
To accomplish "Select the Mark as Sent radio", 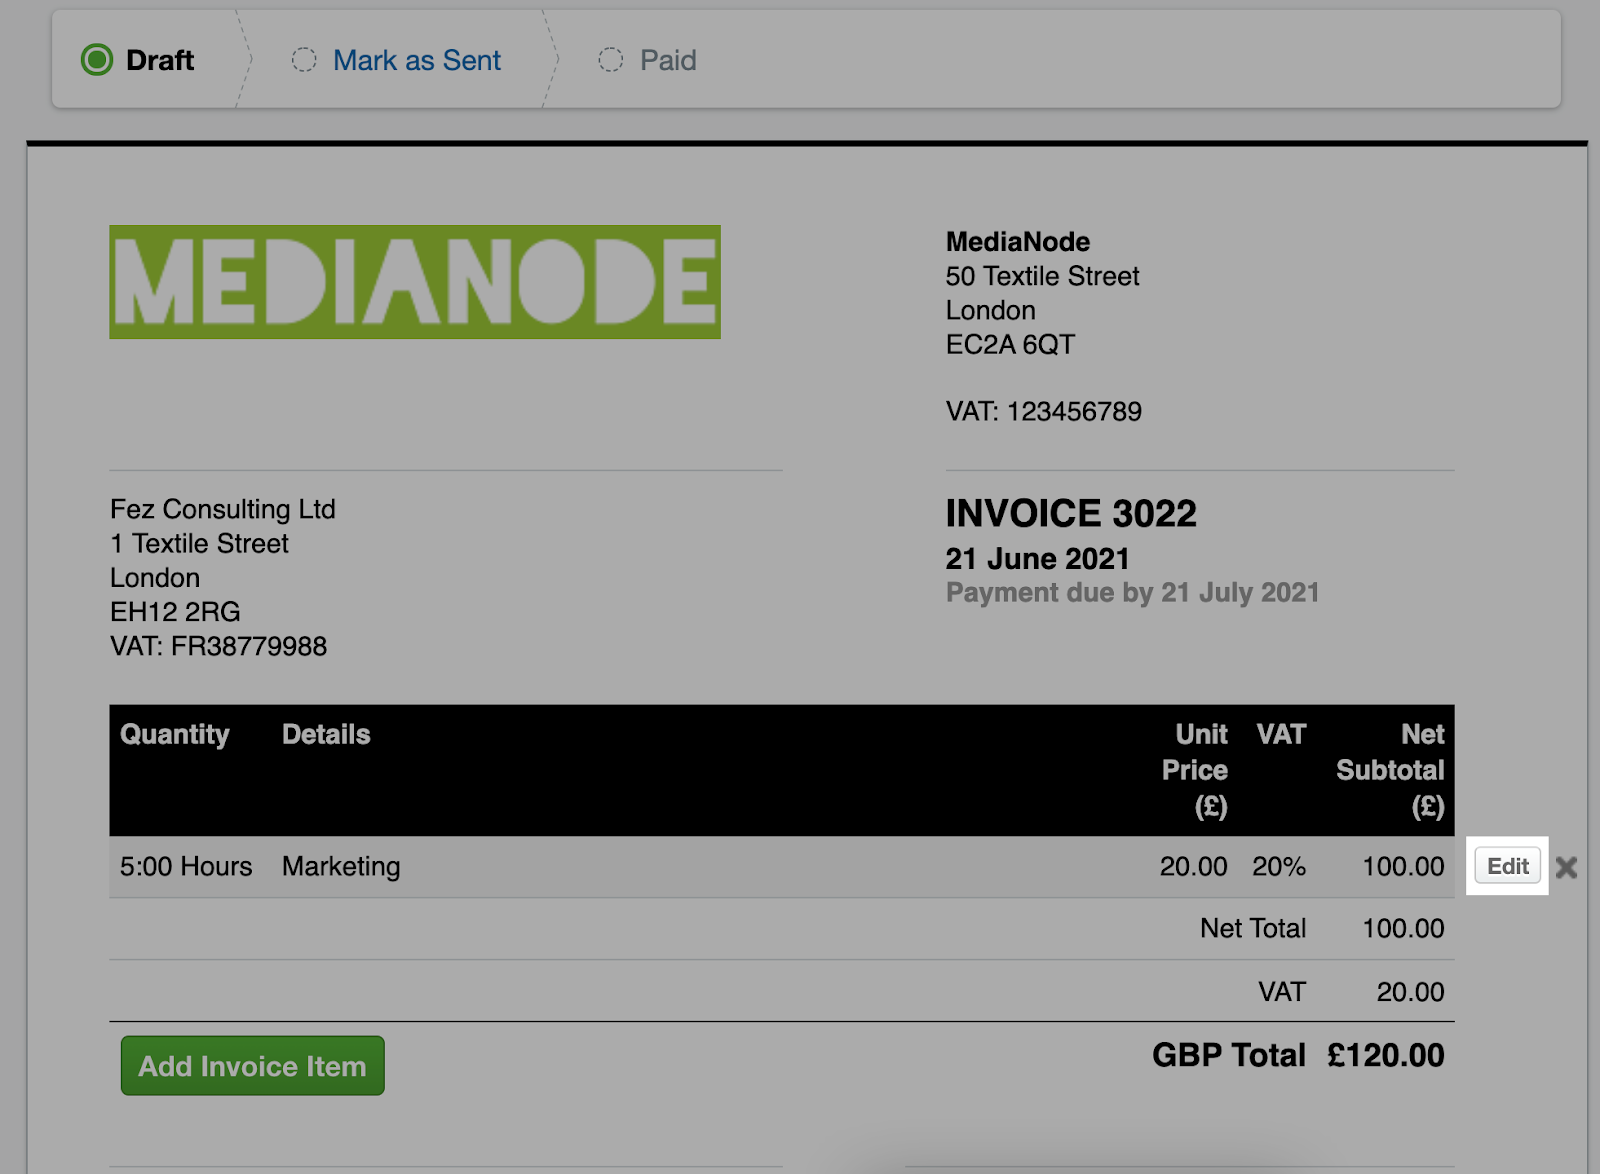I will (x=304, y=60).
